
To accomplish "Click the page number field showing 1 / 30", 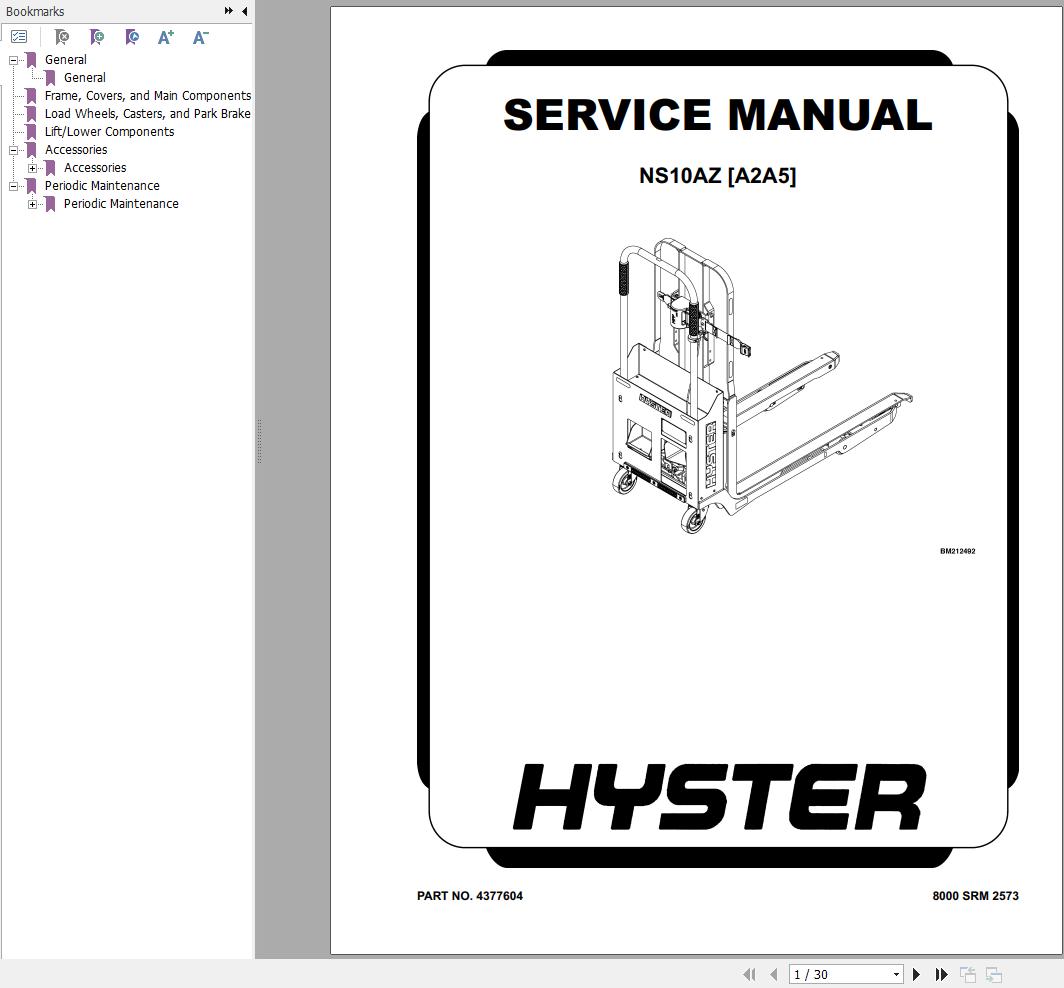I will click(838, 974).
